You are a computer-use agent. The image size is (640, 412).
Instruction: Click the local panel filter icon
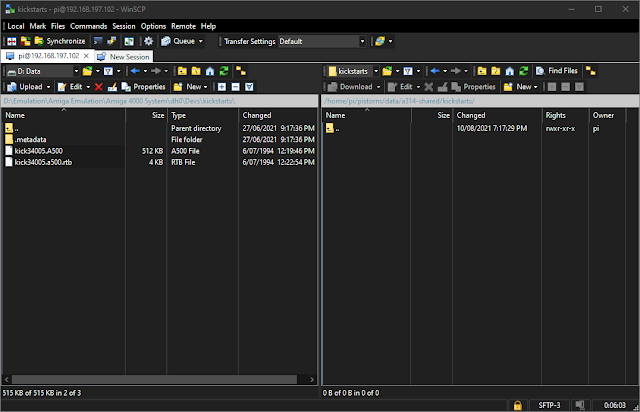coord(108,71)
